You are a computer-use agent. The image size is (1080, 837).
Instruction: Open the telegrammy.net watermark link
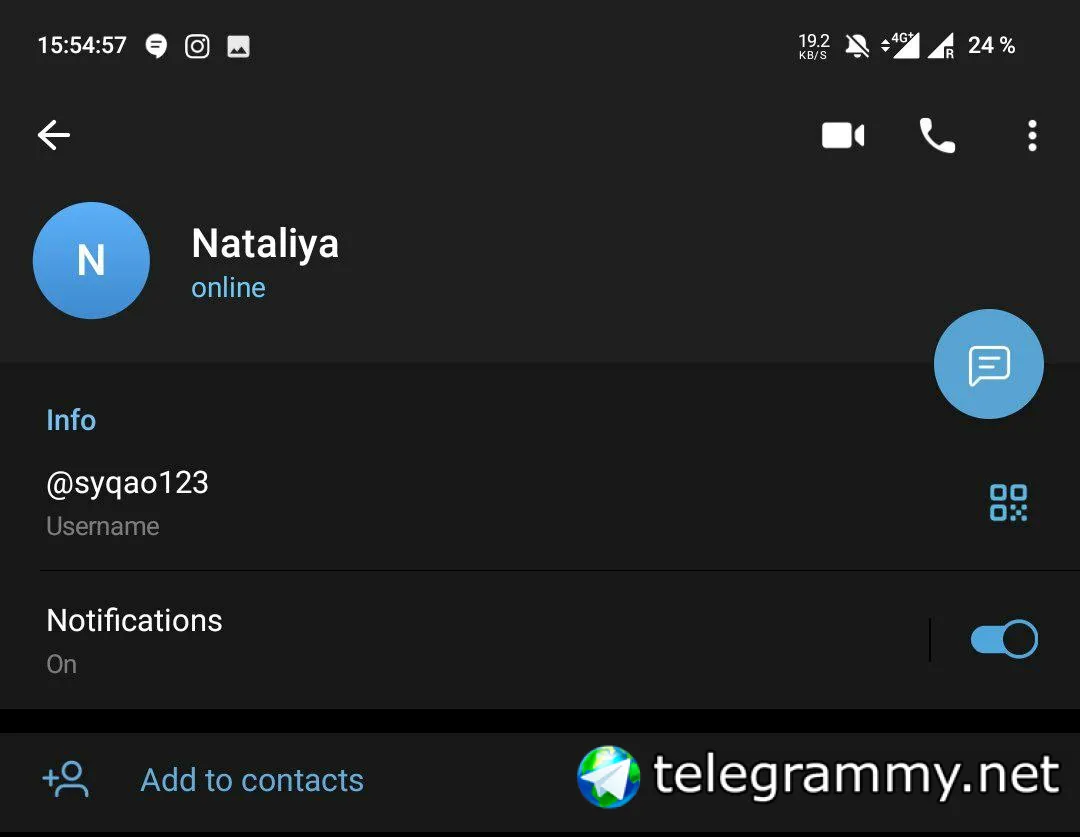point(818,776)
